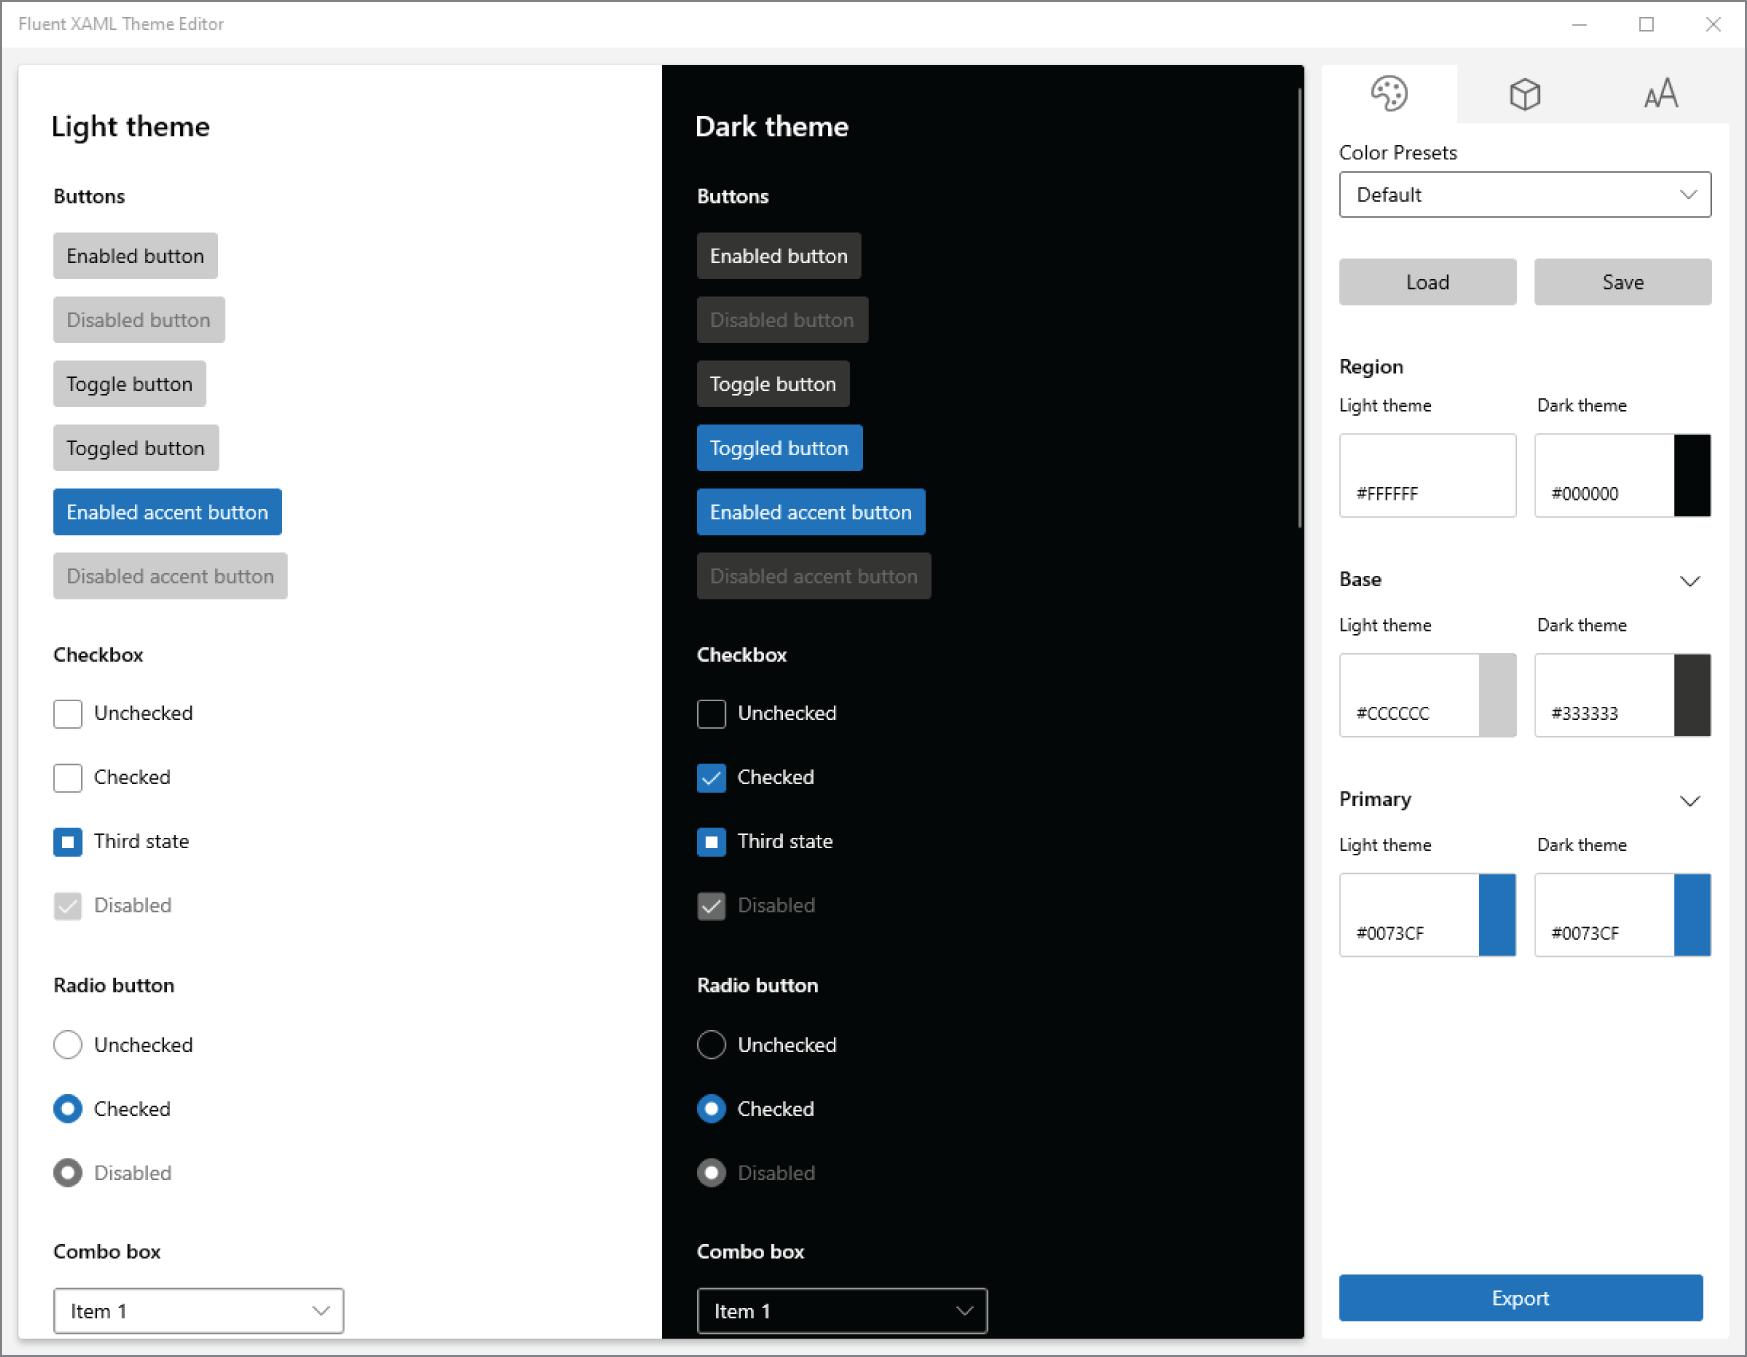Open the controls cube tab
1747x1357 pixels.
tap(1524, 93)
